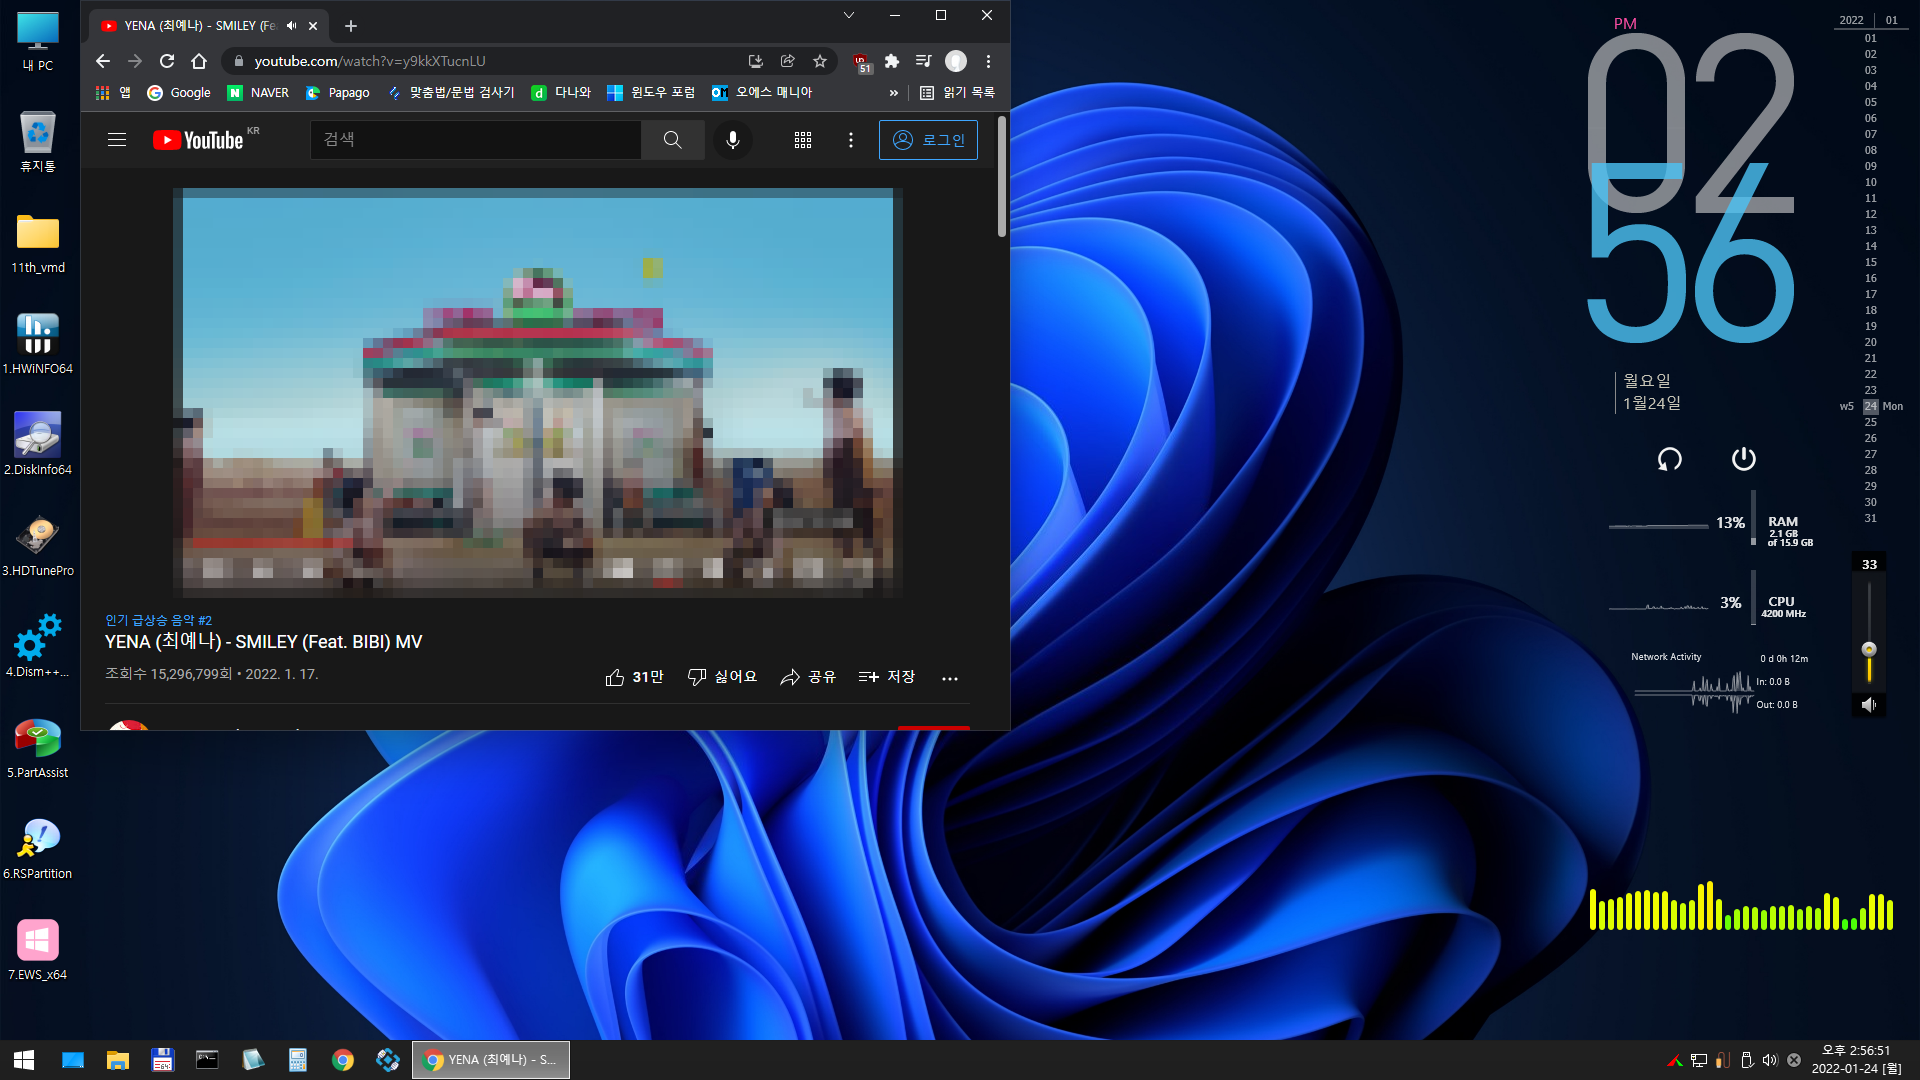Like the video with 31만 thumbs up

click(634, 677)
